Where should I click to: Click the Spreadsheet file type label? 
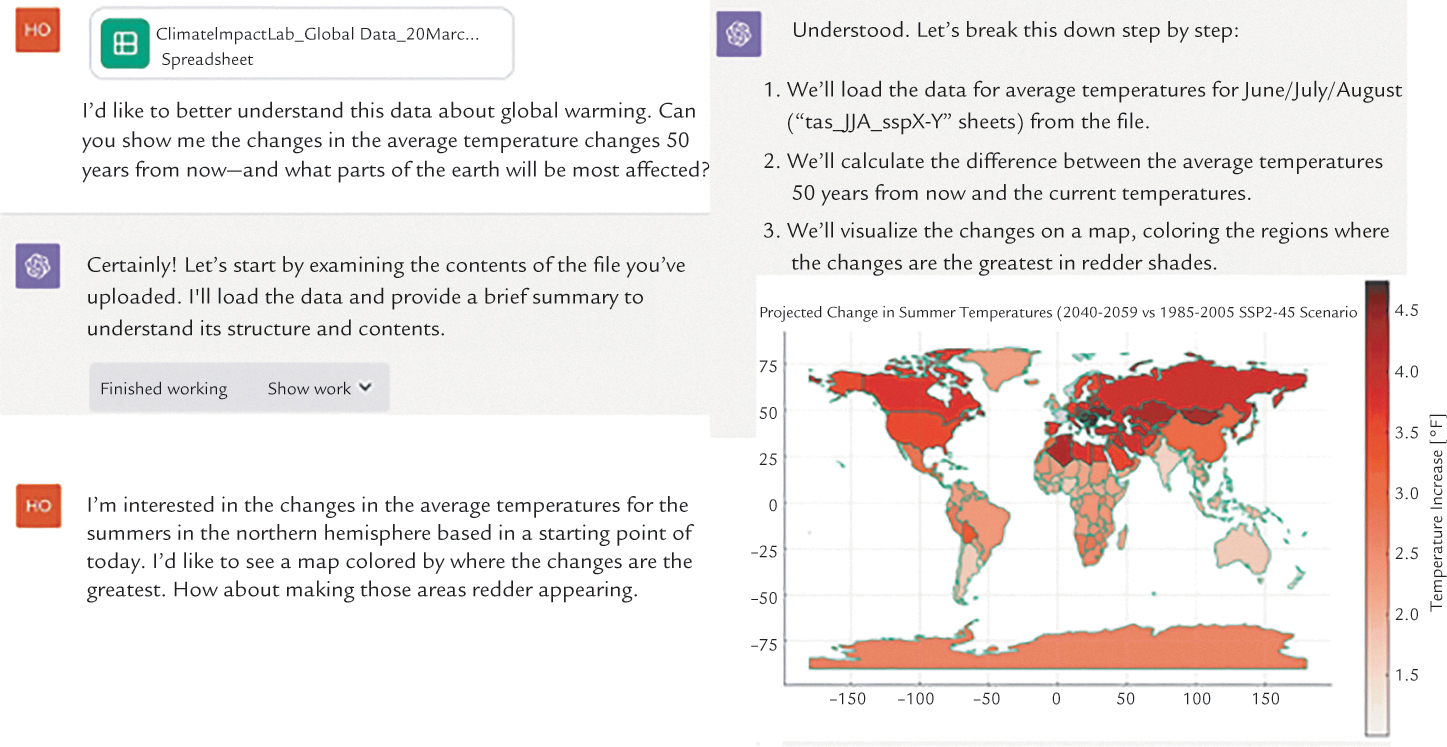(207, 59)
